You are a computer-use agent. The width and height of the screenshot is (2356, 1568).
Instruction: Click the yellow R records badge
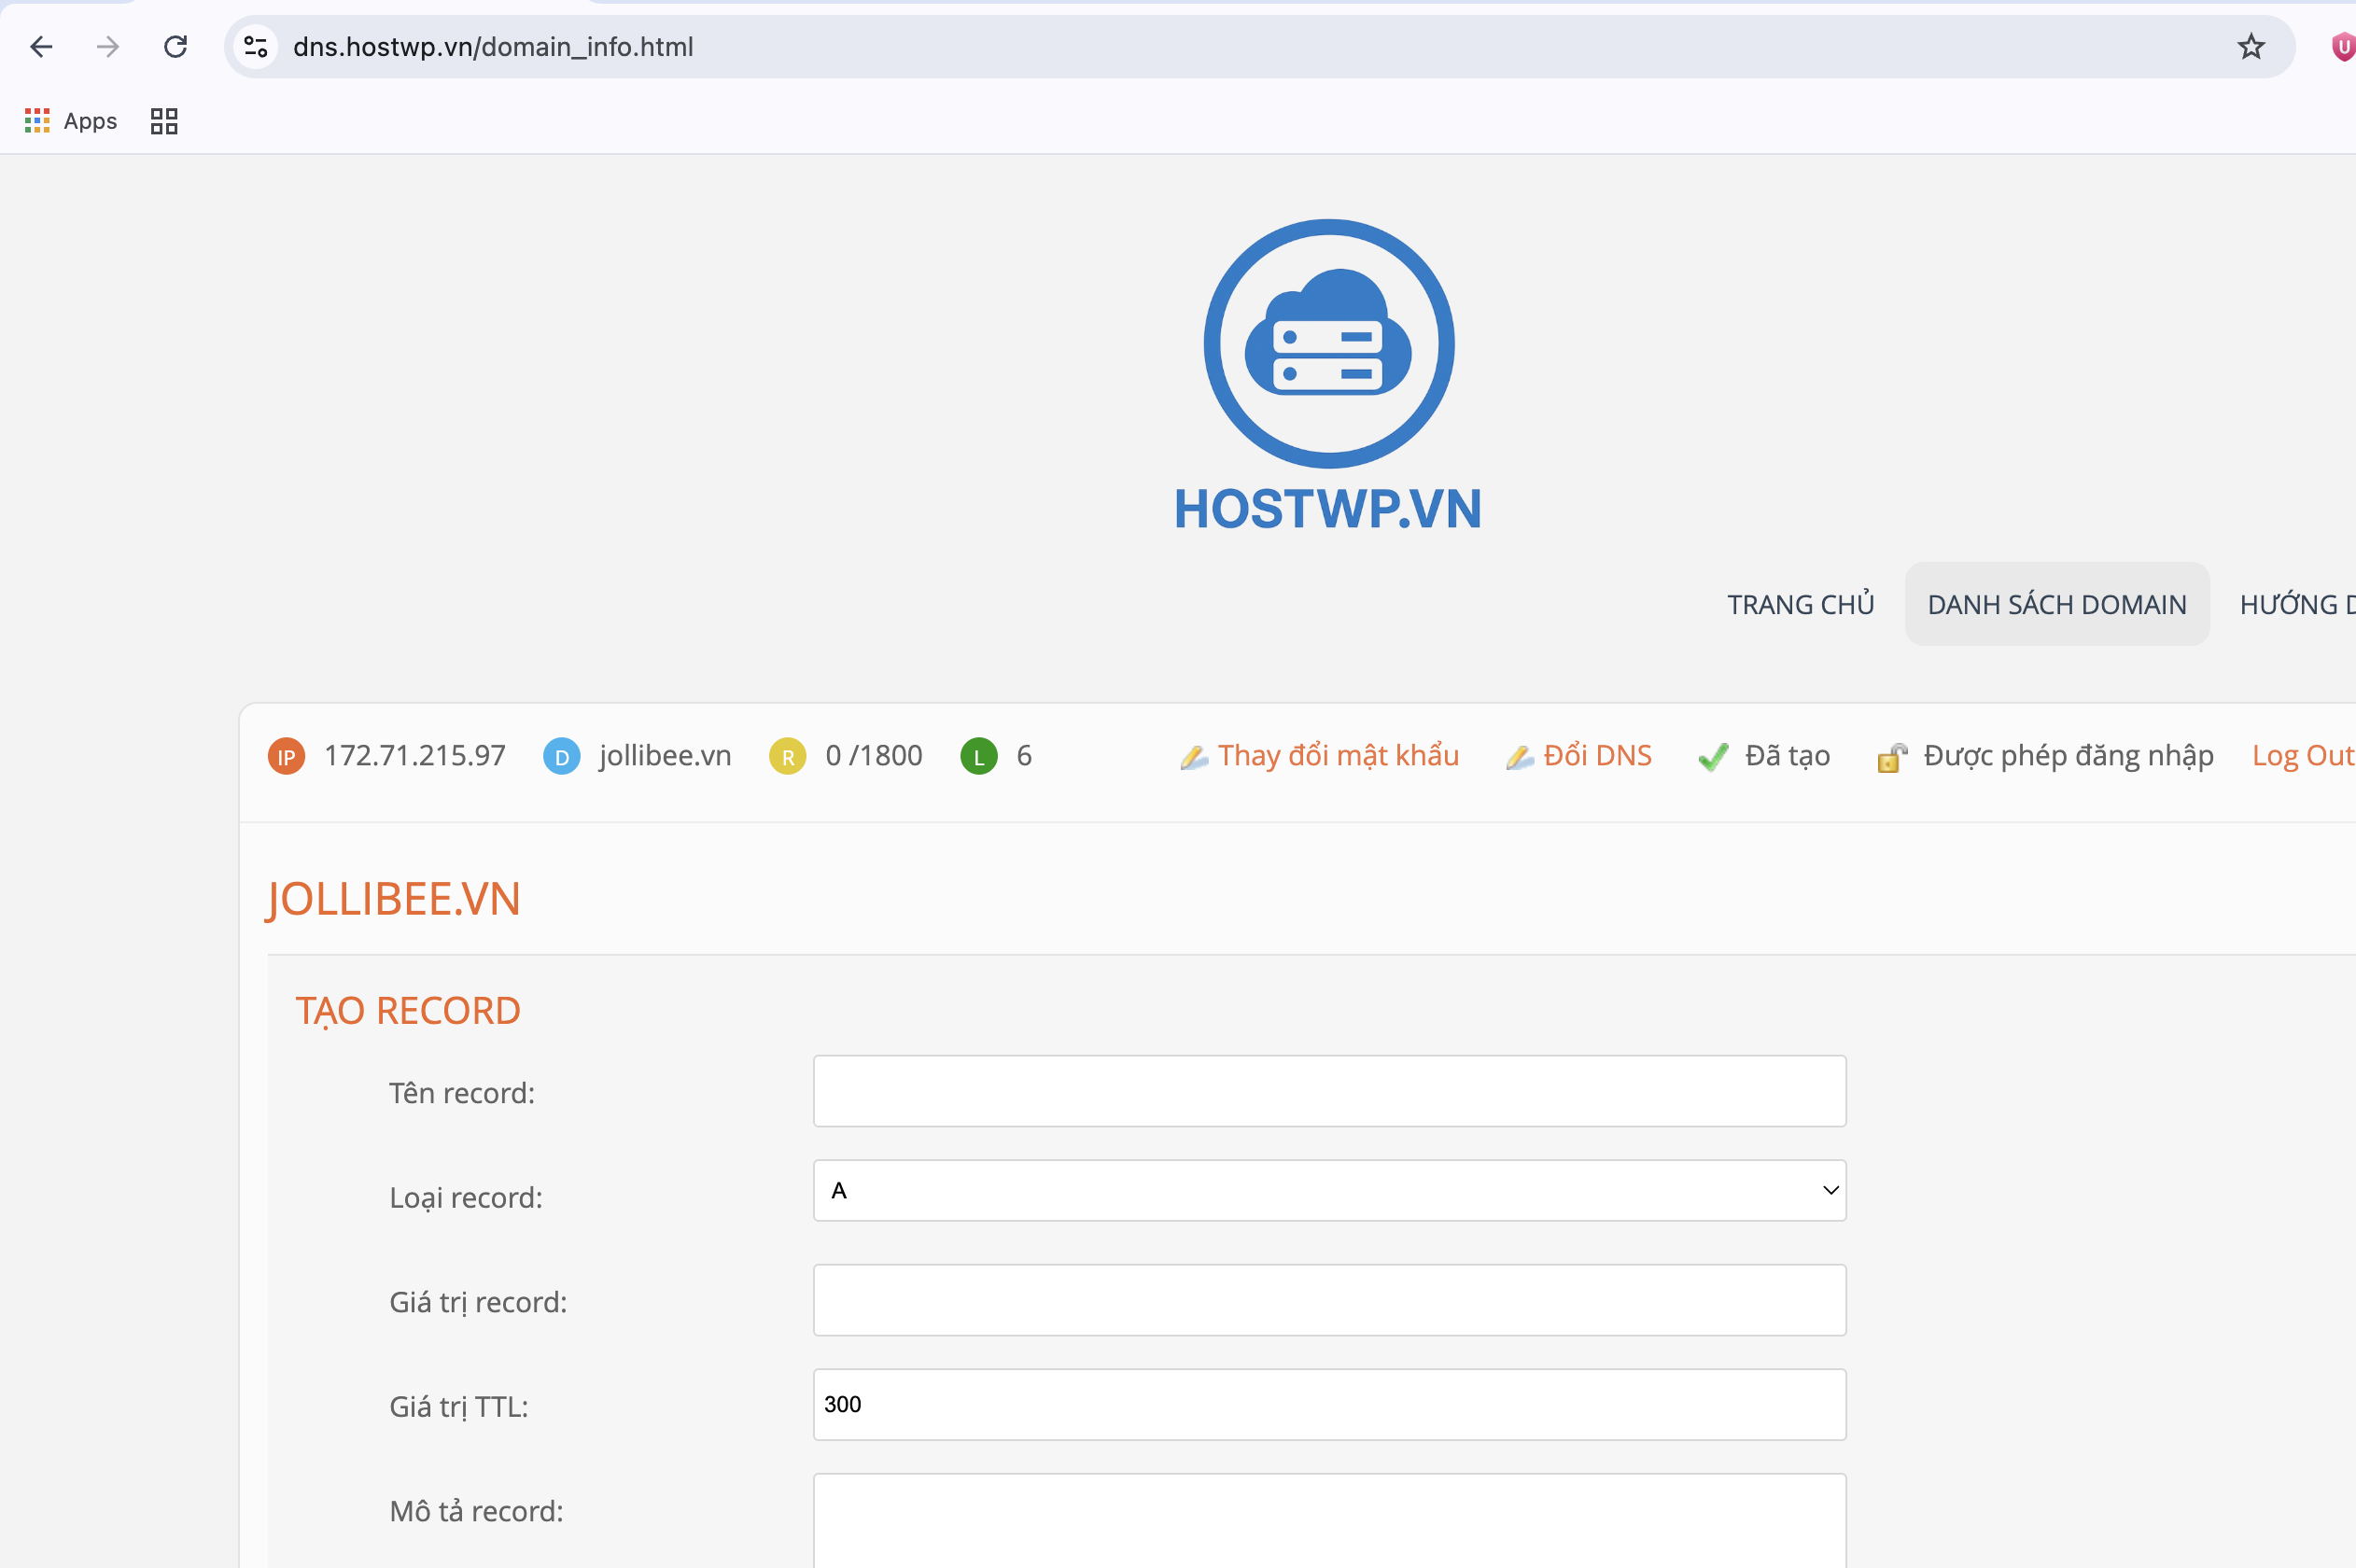tap(787, 756)
